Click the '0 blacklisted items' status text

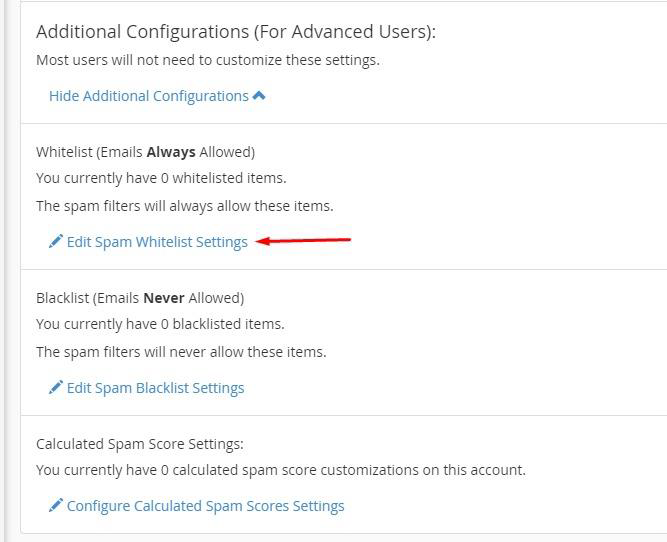pos(160,324)
